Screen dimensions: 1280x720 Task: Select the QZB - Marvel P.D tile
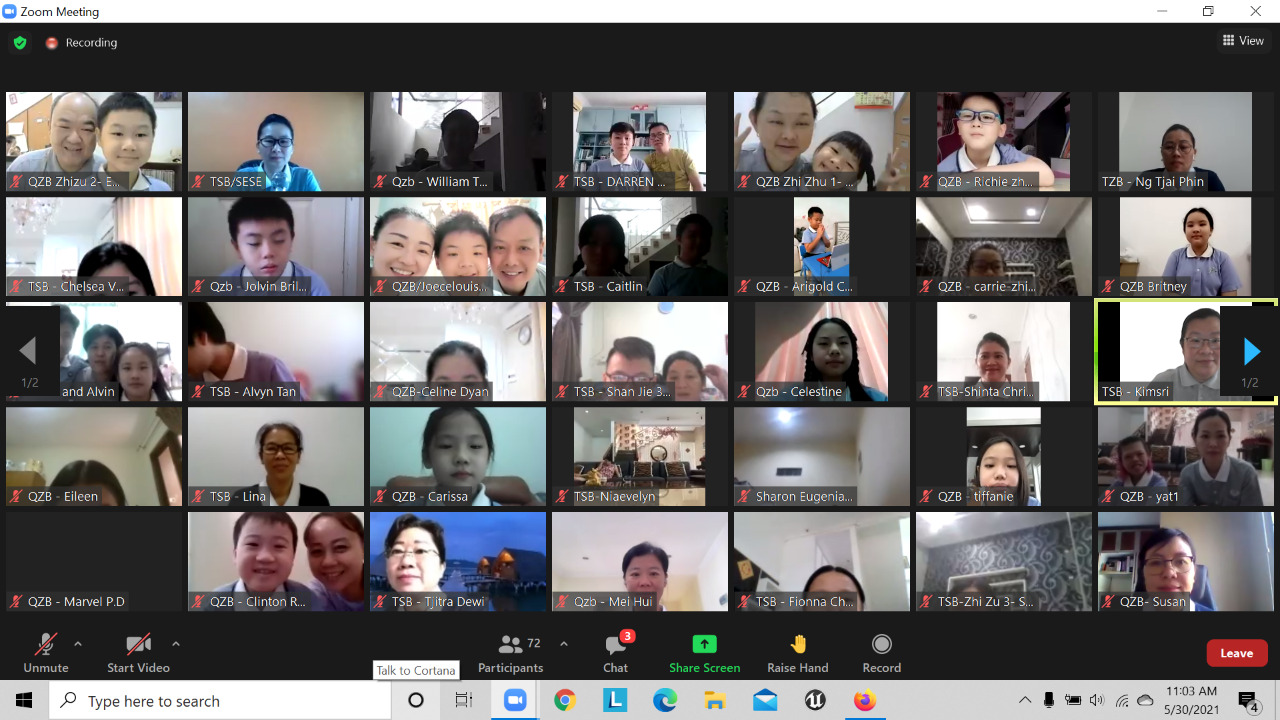click(94, 562)
